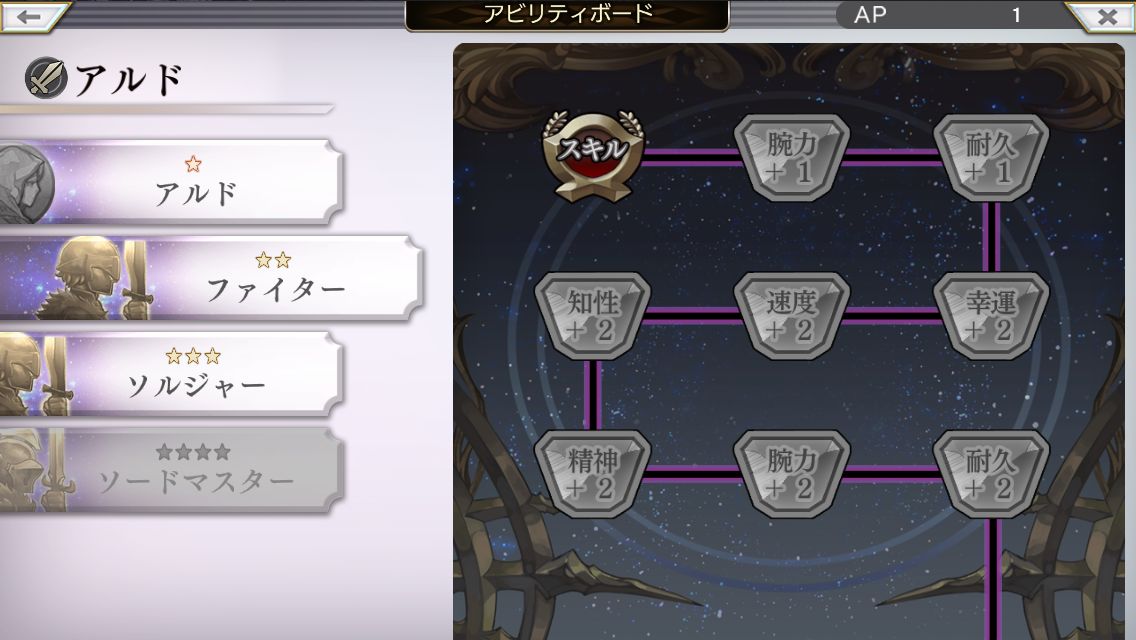This screenshot has height=640, width=1136.
Task: Select the 速度+2 ability node
Action: [x=791, y=316]
